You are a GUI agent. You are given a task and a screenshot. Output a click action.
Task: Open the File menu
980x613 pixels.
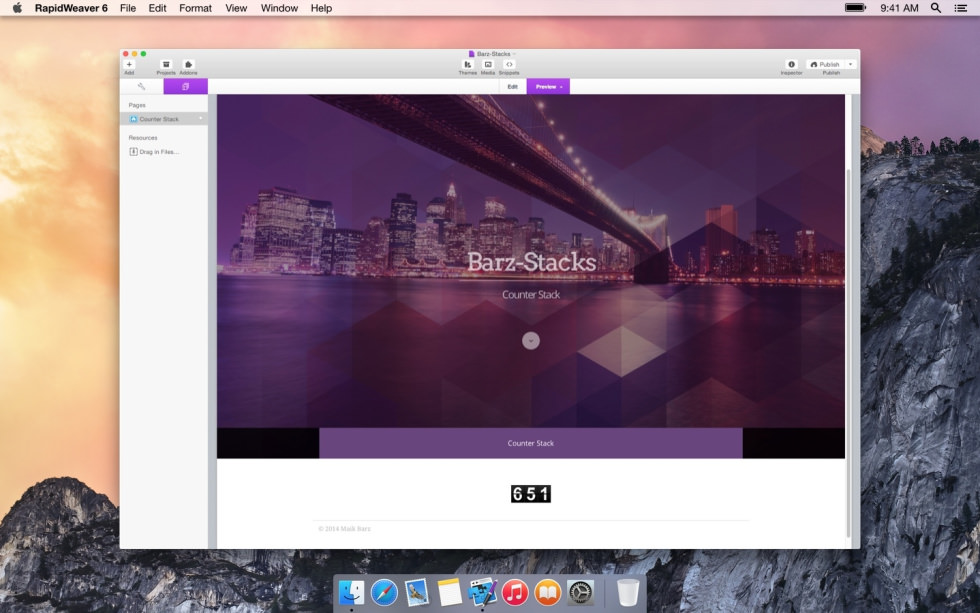point(128,8)
